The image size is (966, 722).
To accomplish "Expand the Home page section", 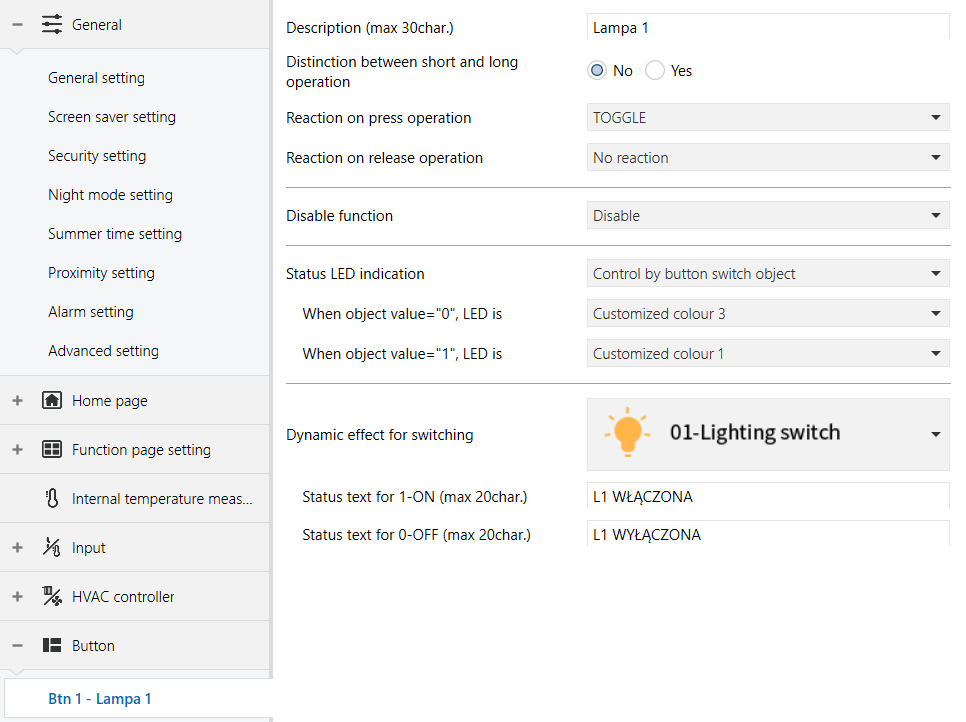I will point(17,400).
